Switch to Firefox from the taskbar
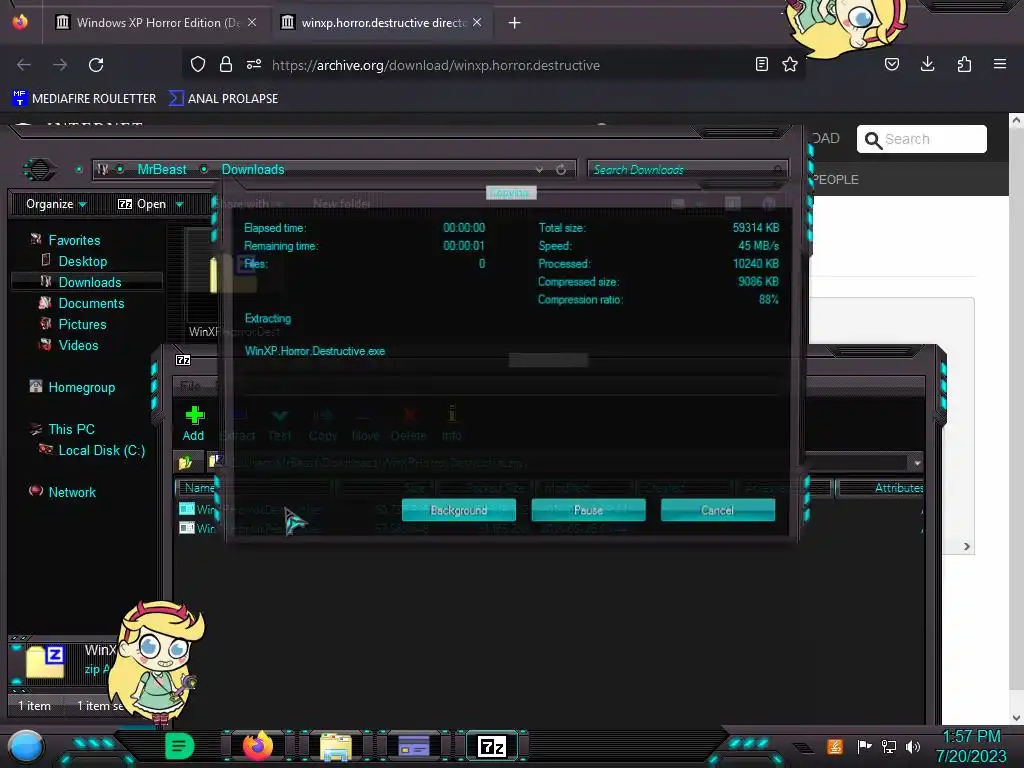The image size is (1024, 768). click(258, 746)
